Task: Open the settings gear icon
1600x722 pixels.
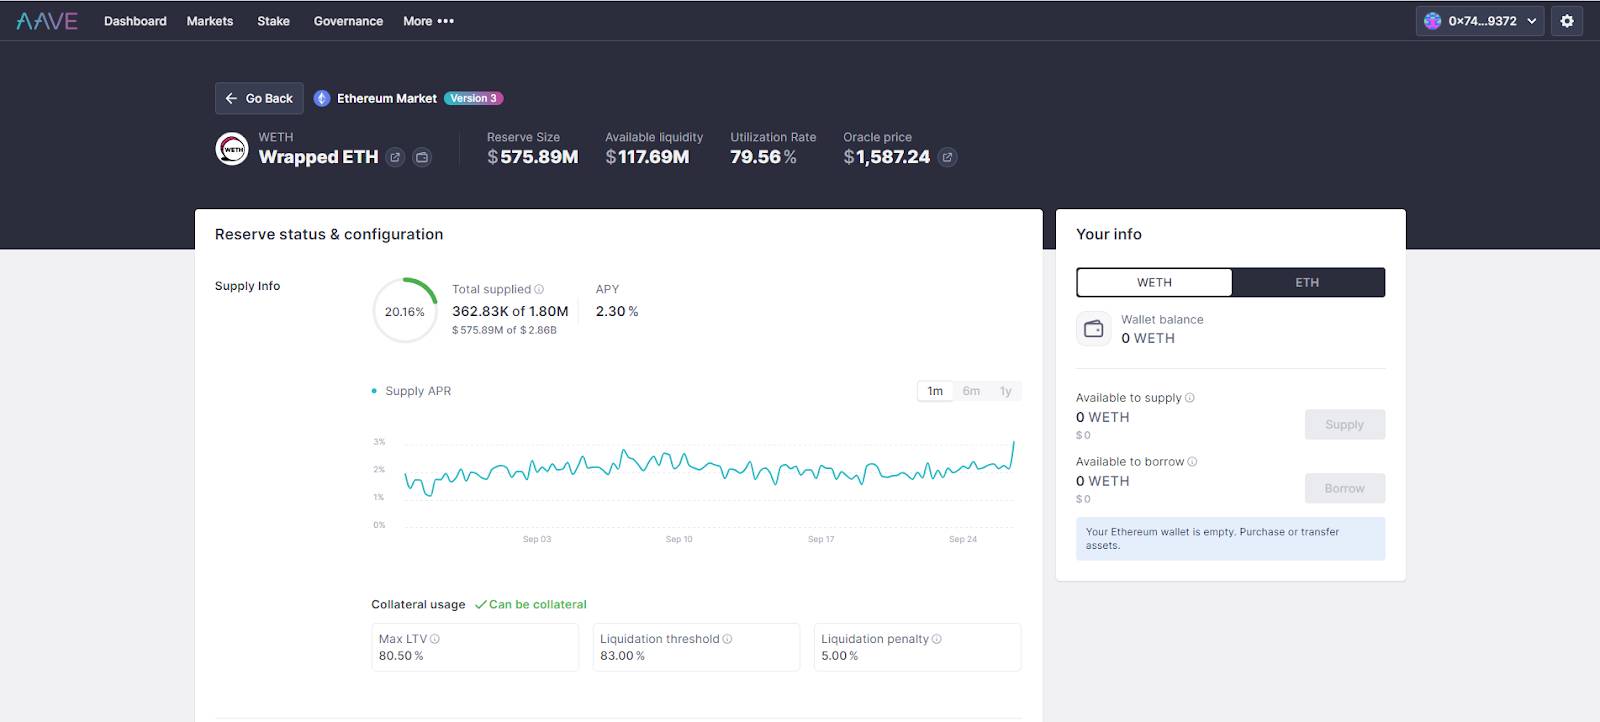Action: [1567, 21]
